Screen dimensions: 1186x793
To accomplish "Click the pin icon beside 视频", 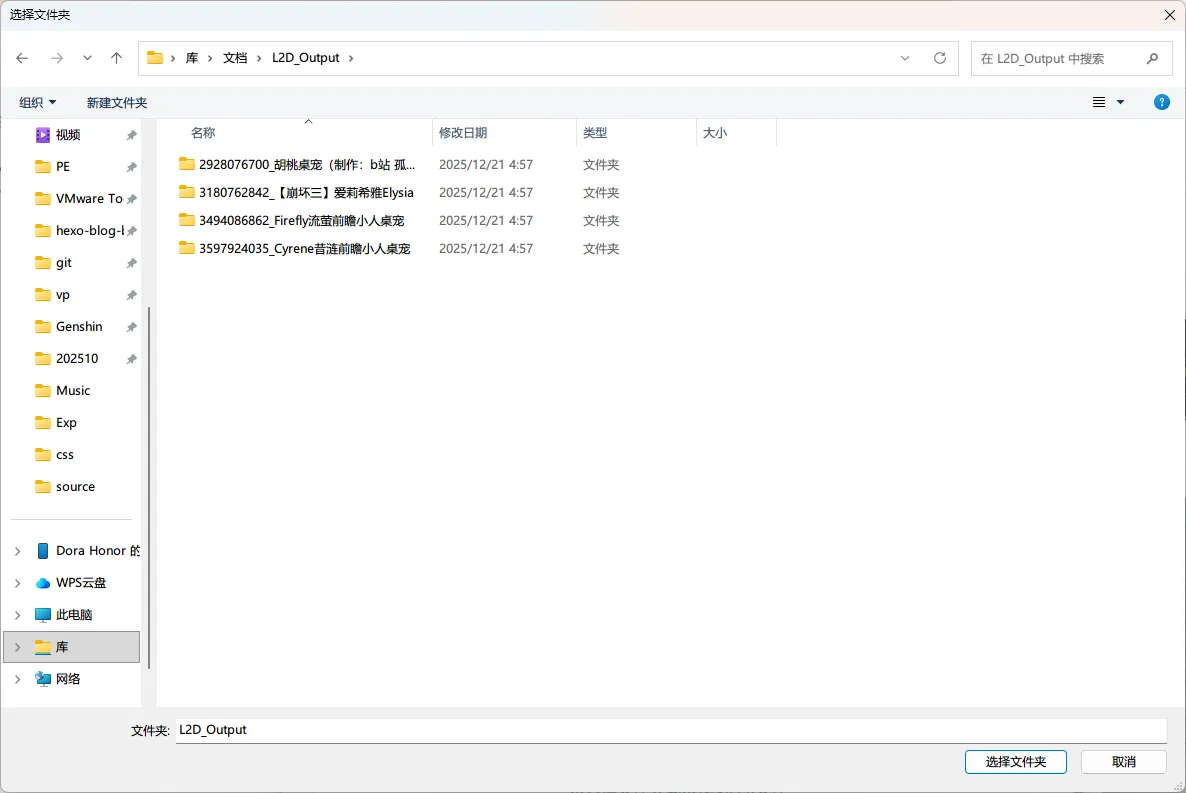I will tap(131, 135).
